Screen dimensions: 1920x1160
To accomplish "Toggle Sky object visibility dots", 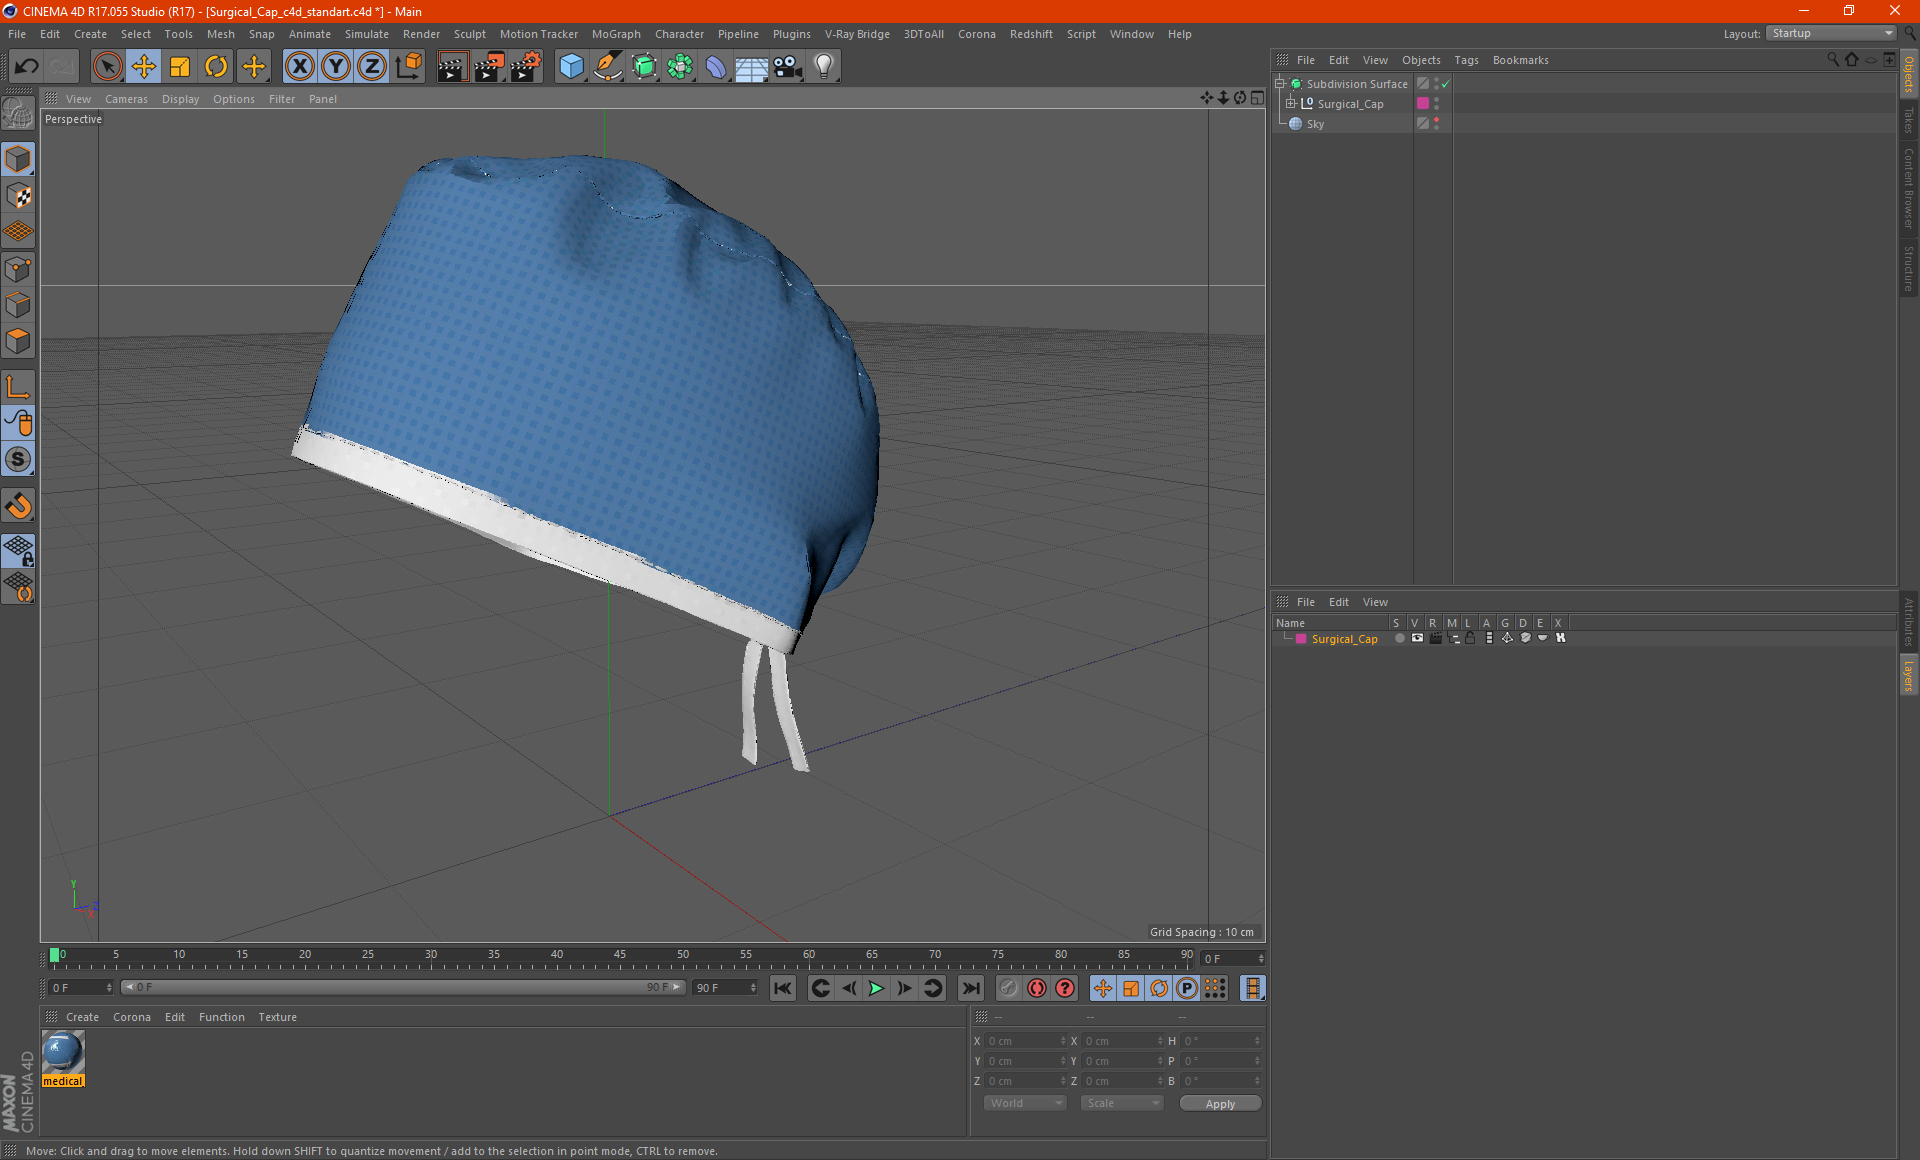I will click(1437, 124).
